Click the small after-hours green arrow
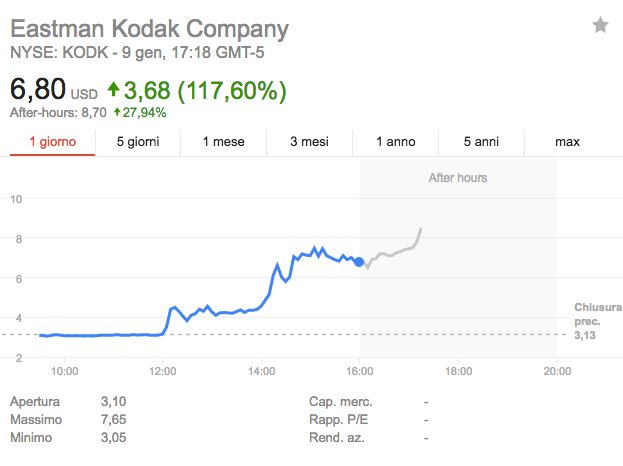This screenshot has width=623, height=466. click(118, 112)
